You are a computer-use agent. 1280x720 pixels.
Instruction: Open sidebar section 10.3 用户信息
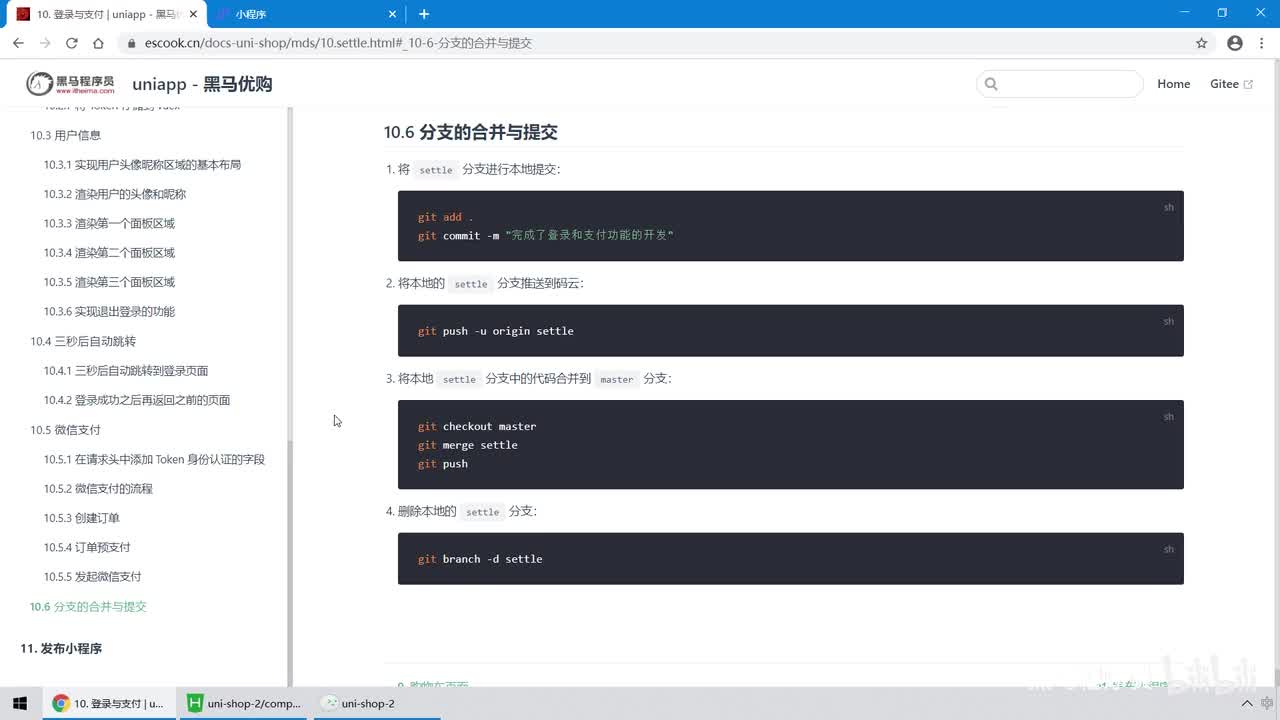pos(65,135)
